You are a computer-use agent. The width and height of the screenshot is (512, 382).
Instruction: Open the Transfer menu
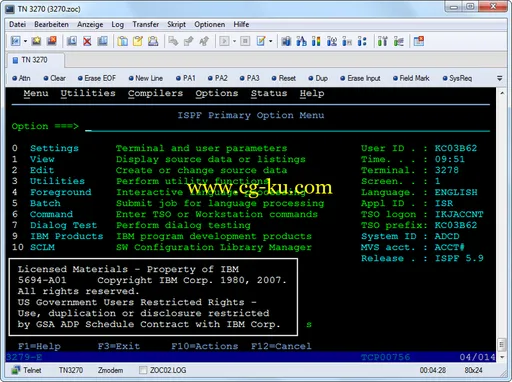tap(145, 24)
